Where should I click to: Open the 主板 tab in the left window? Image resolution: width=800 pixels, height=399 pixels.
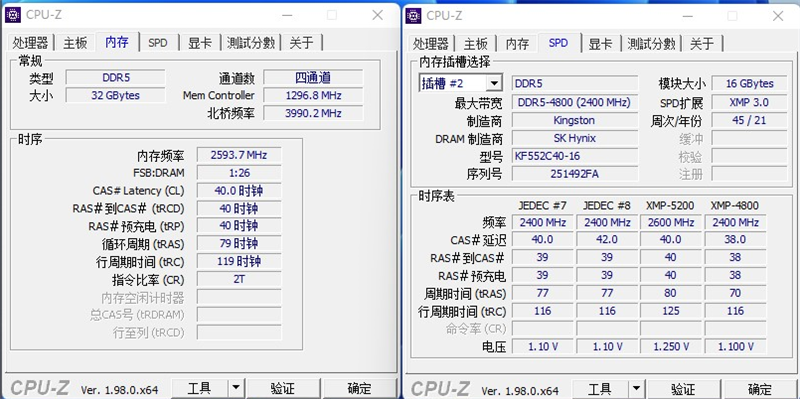coord(75,43)
